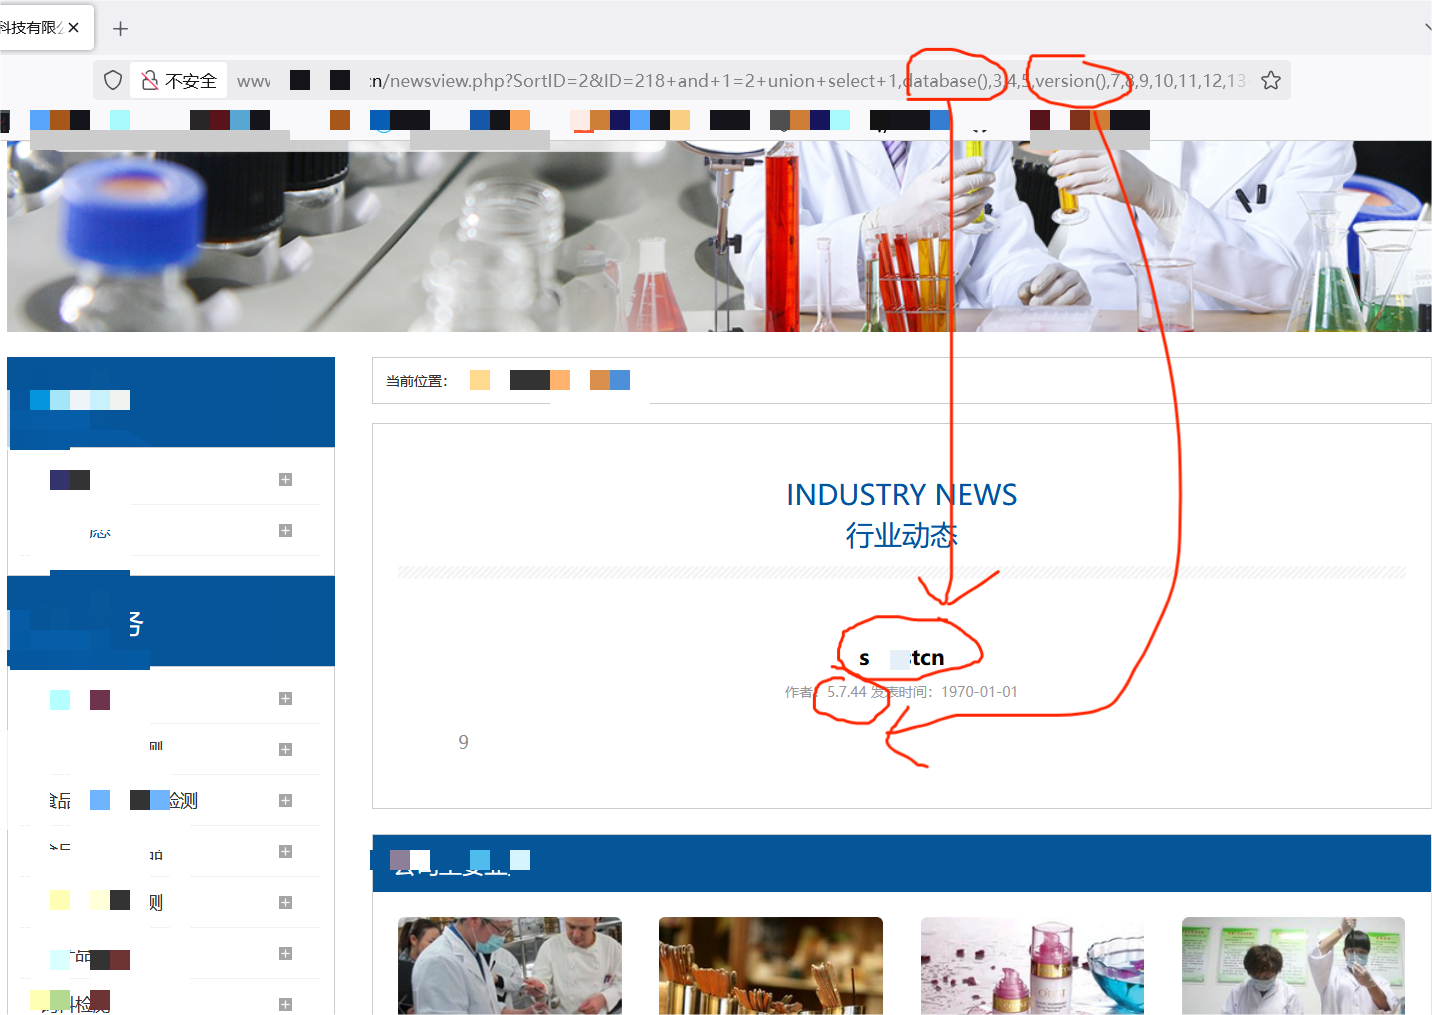Expand the last sidebar plus icon near 检
Screen dimensions: 1432x1015
(x=285, y=1004)
